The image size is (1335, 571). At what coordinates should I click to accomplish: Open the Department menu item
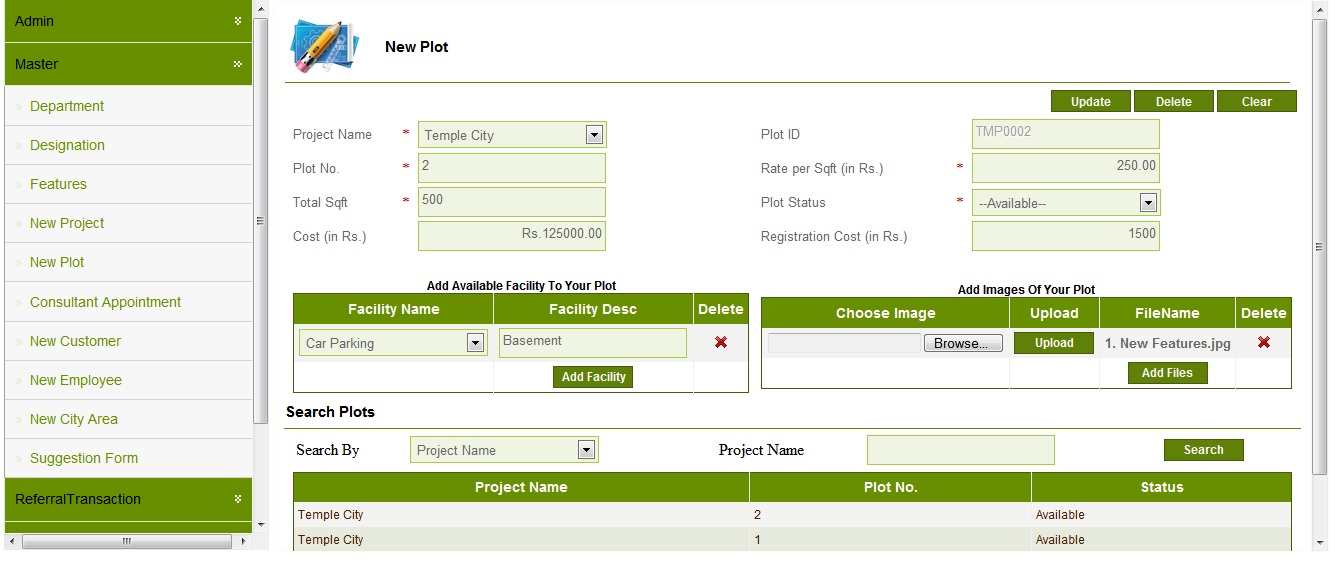pos(67,106)
